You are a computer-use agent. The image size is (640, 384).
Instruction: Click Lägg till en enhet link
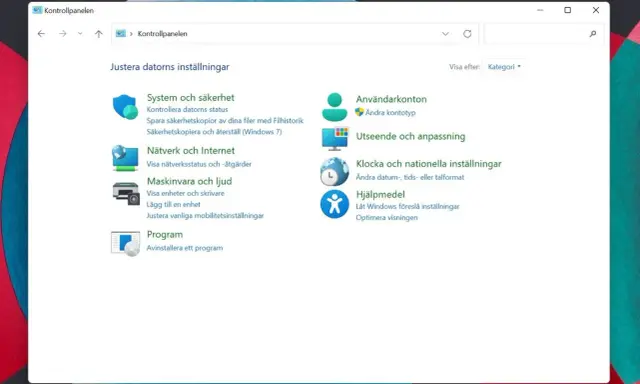(x=173, y=204)
